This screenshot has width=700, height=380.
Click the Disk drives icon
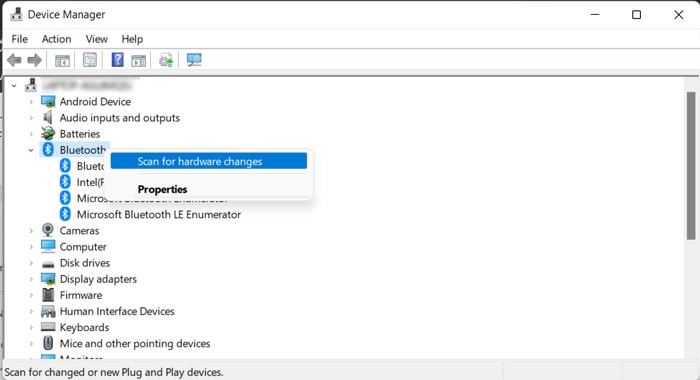[48, 263]
